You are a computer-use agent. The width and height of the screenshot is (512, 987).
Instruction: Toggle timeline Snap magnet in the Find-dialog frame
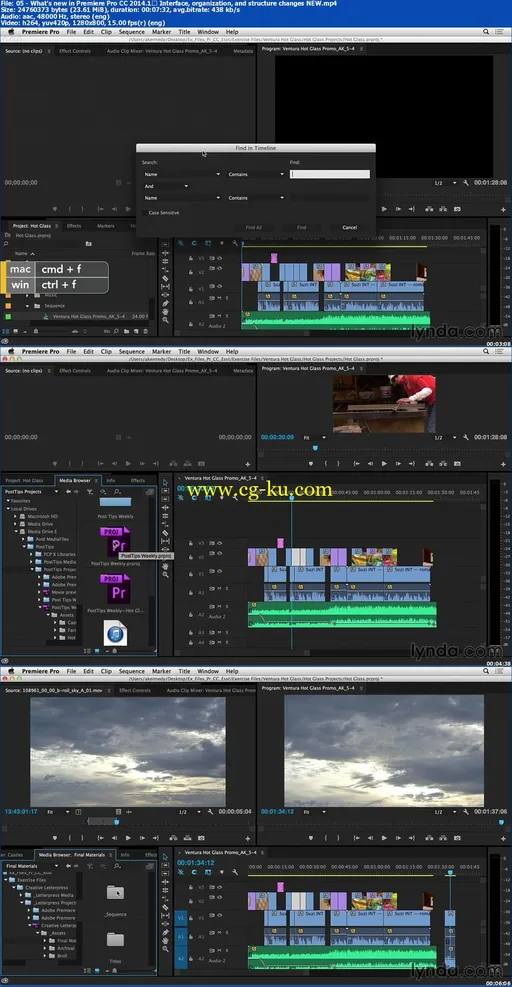pos(193,243)
